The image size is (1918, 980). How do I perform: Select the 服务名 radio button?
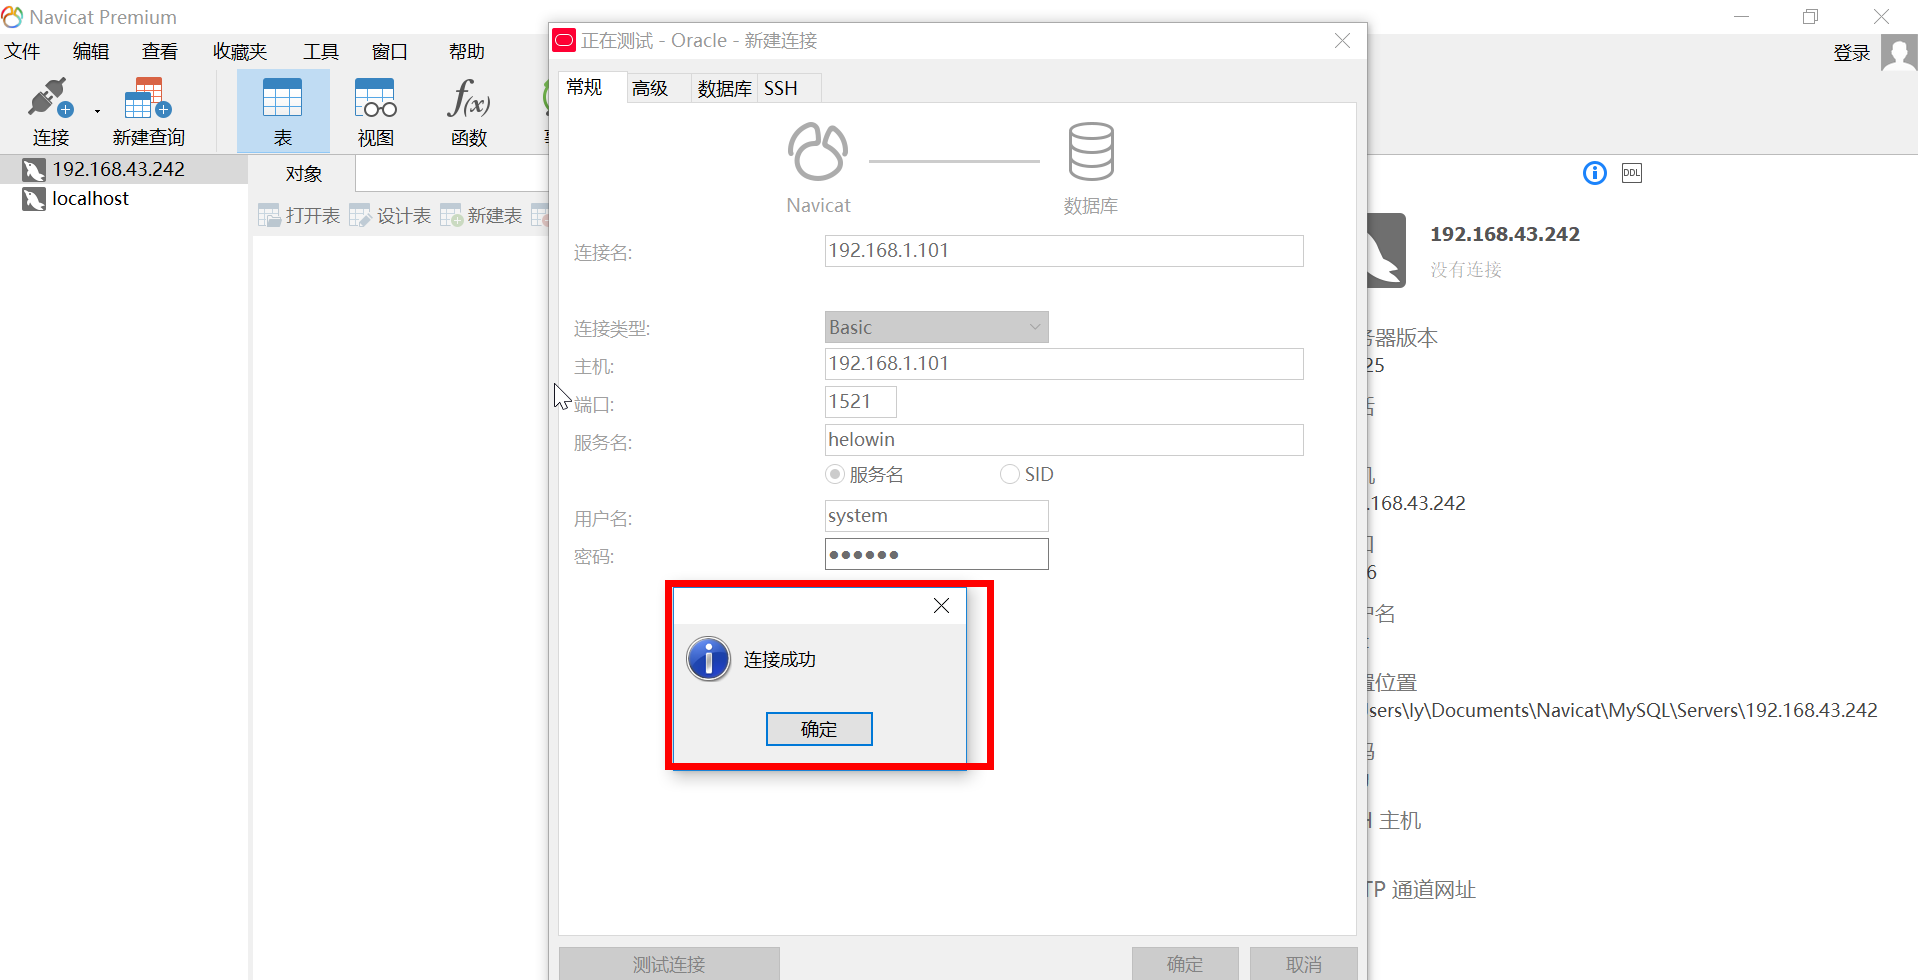pyautogui.click(x=835, y=474)
